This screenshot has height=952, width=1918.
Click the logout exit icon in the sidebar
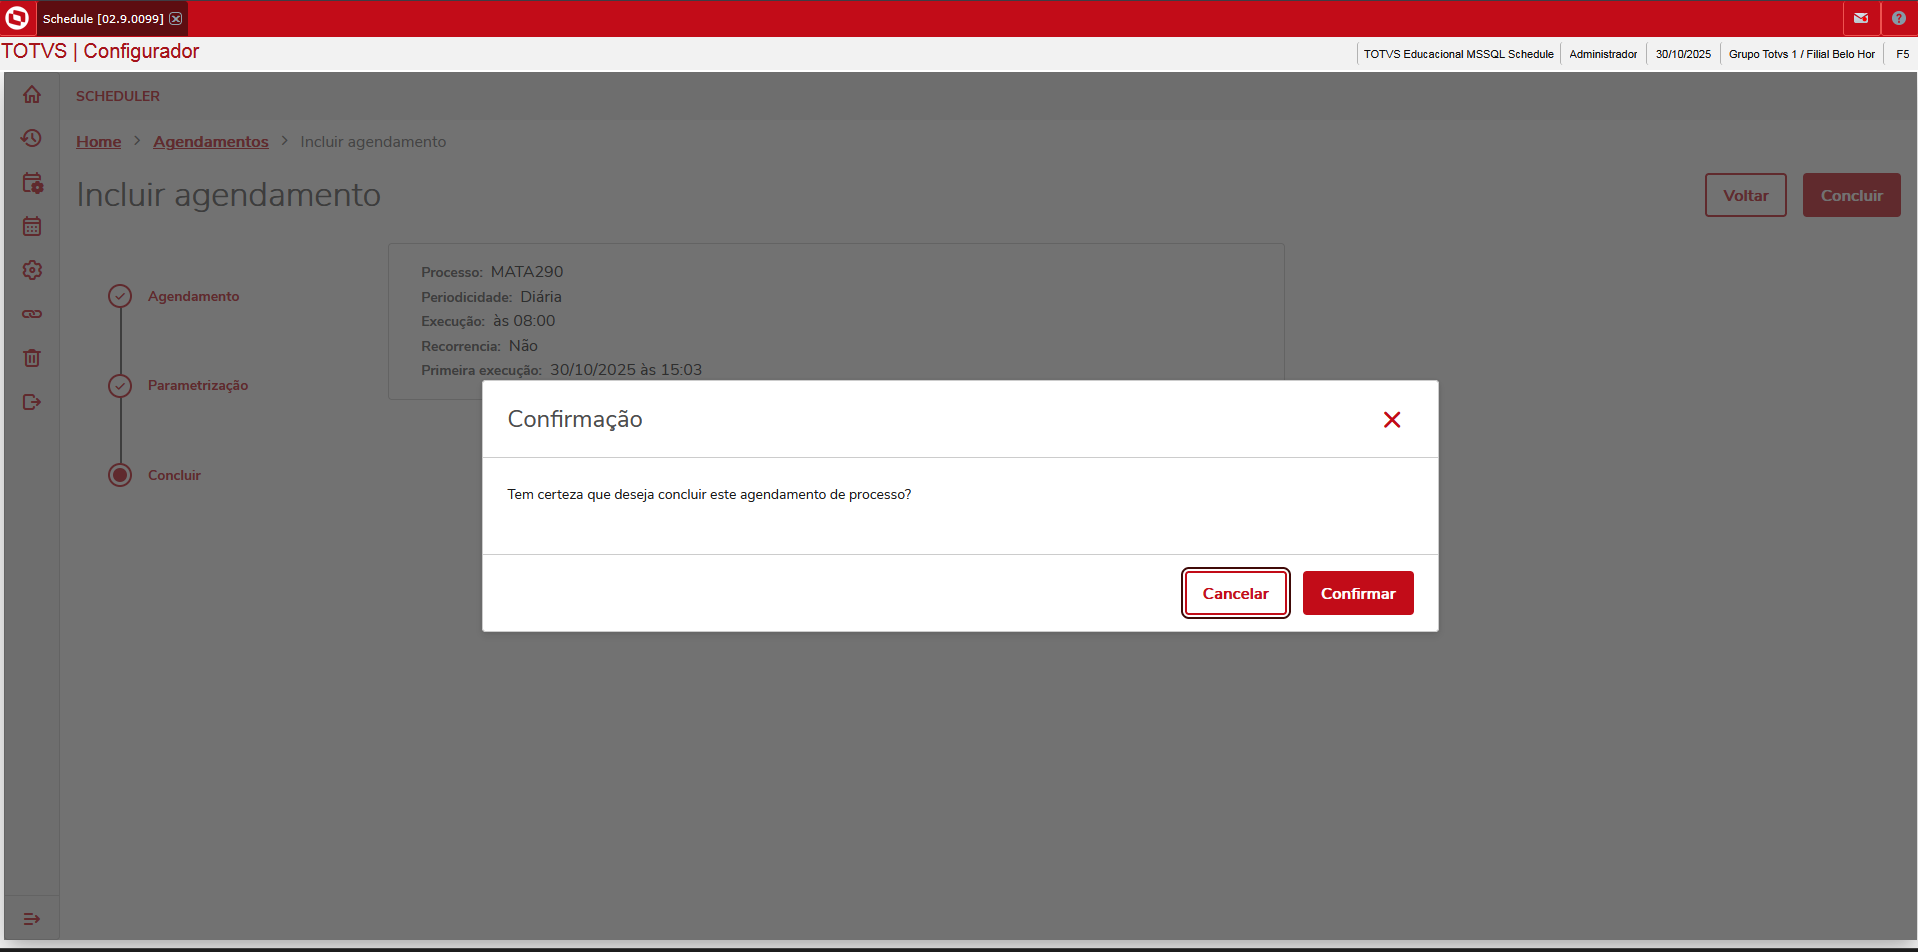coord(32,402)
